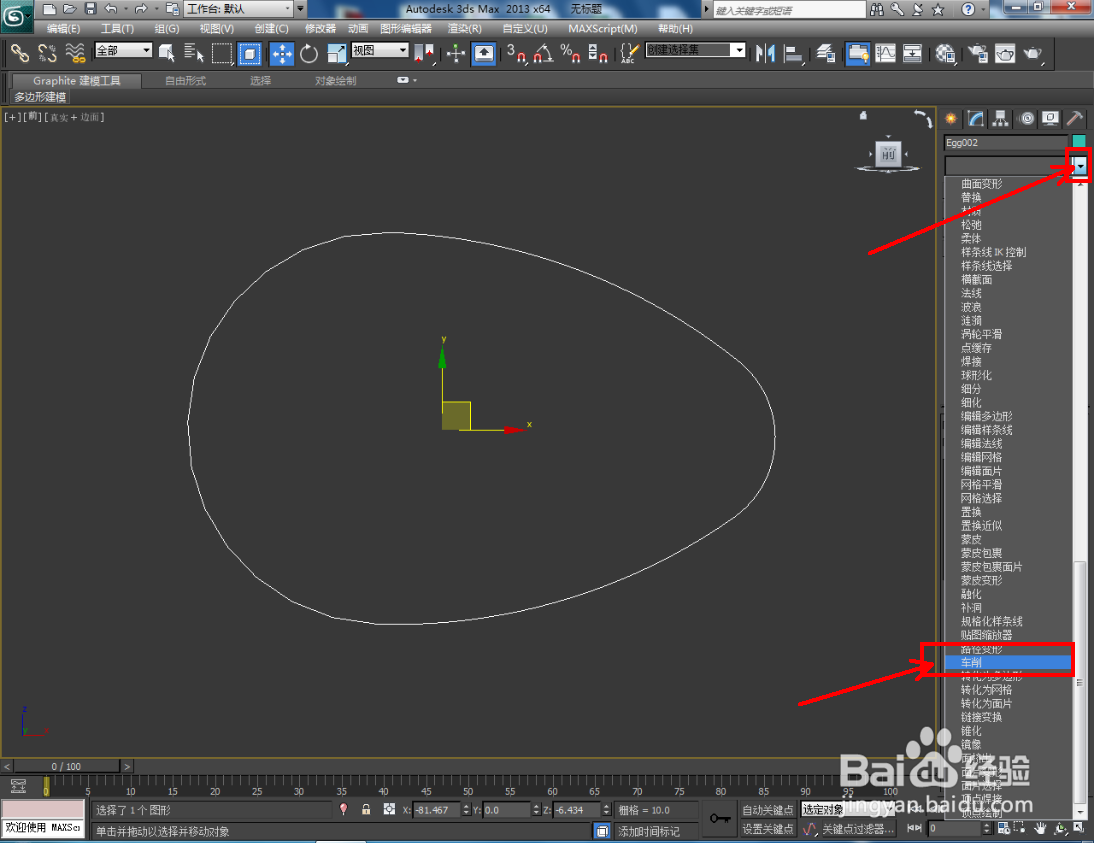Select the 车削 modifier in the list
The height and width of the screenshot is (843, 1094).
point(1007,662)
